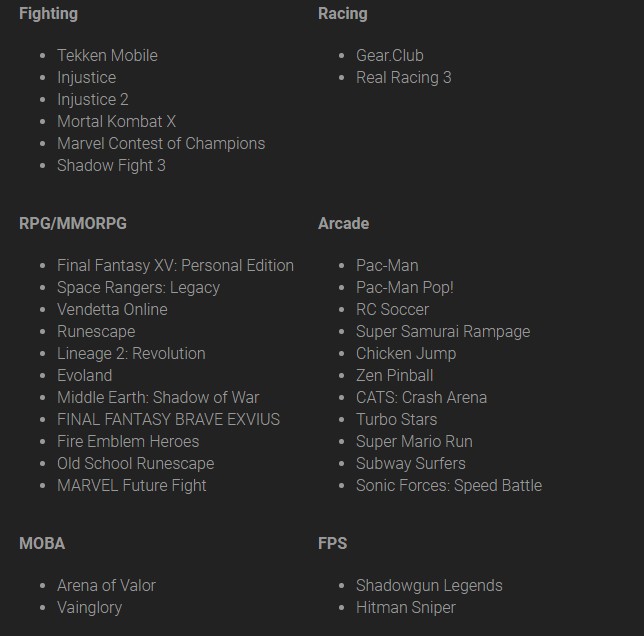Select Arena of Valor under MOBA
This screenshot has width=644, height=636.
106,585
